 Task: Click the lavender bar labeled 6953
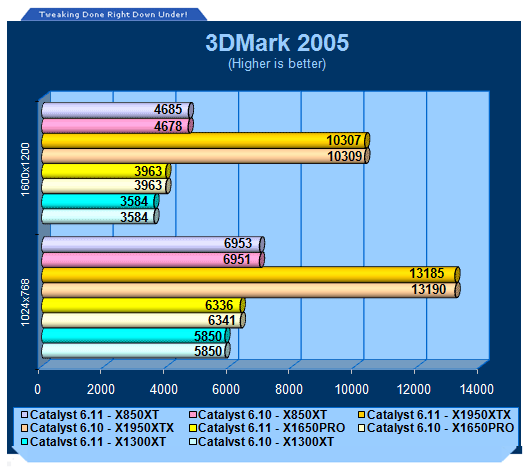tap(153, 244)
